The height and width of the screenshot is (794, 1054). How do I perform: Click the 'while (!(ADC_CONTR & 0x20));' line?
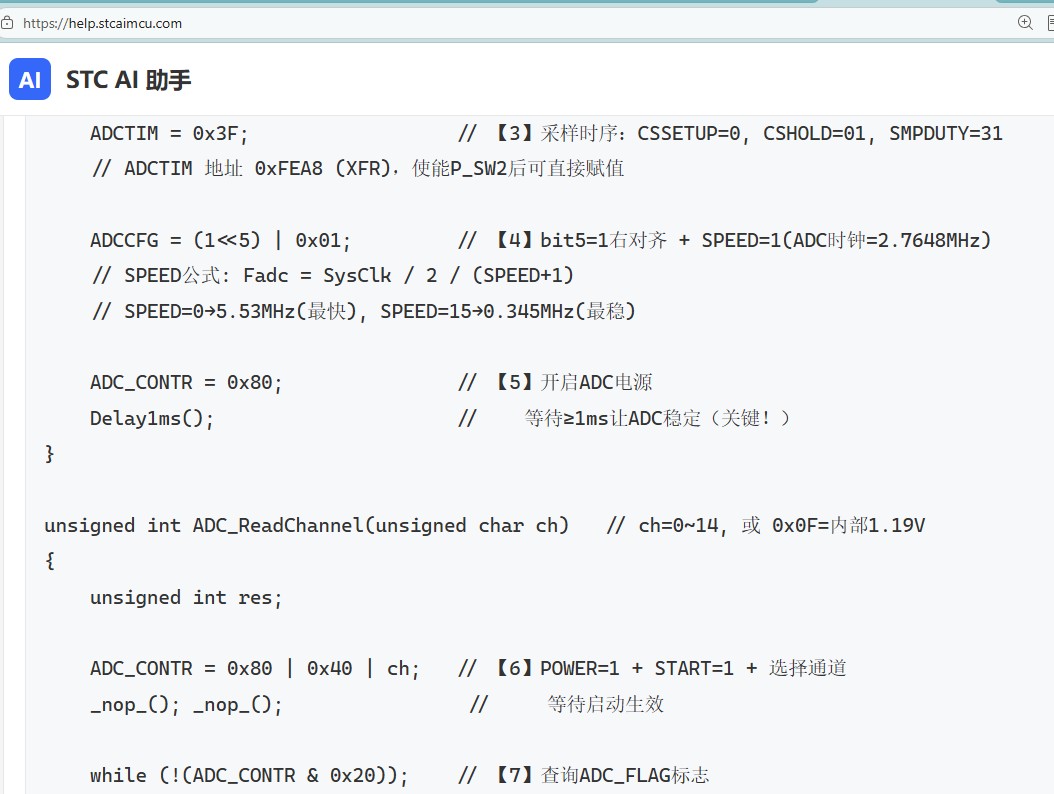pos(249,775)
